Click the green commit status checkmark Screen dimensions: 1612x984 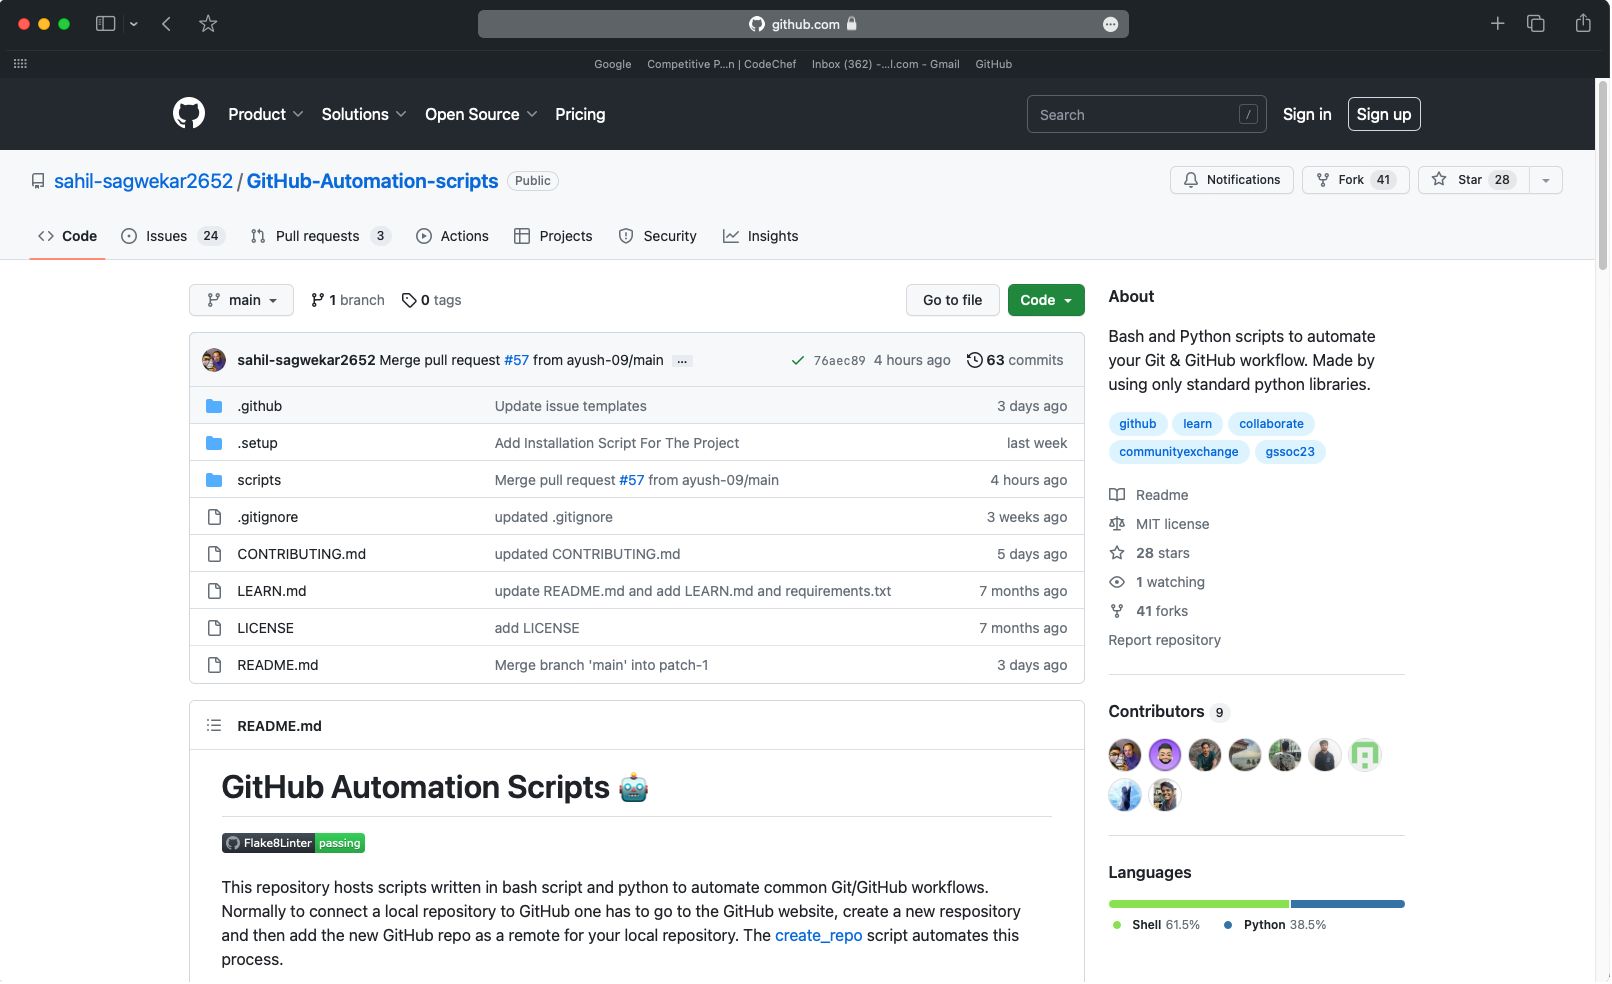798,360
